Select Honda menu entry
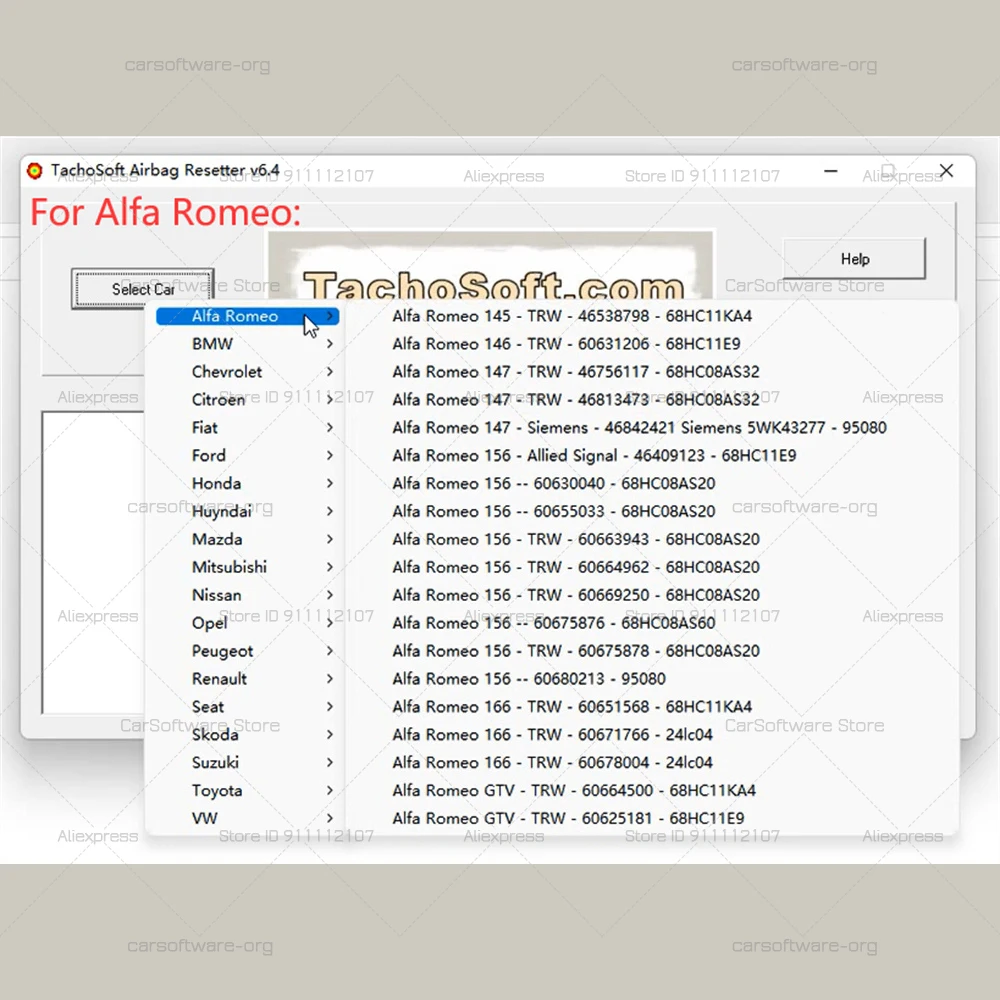Screen dimensions: 1000x1000 (x=247, y=483)
